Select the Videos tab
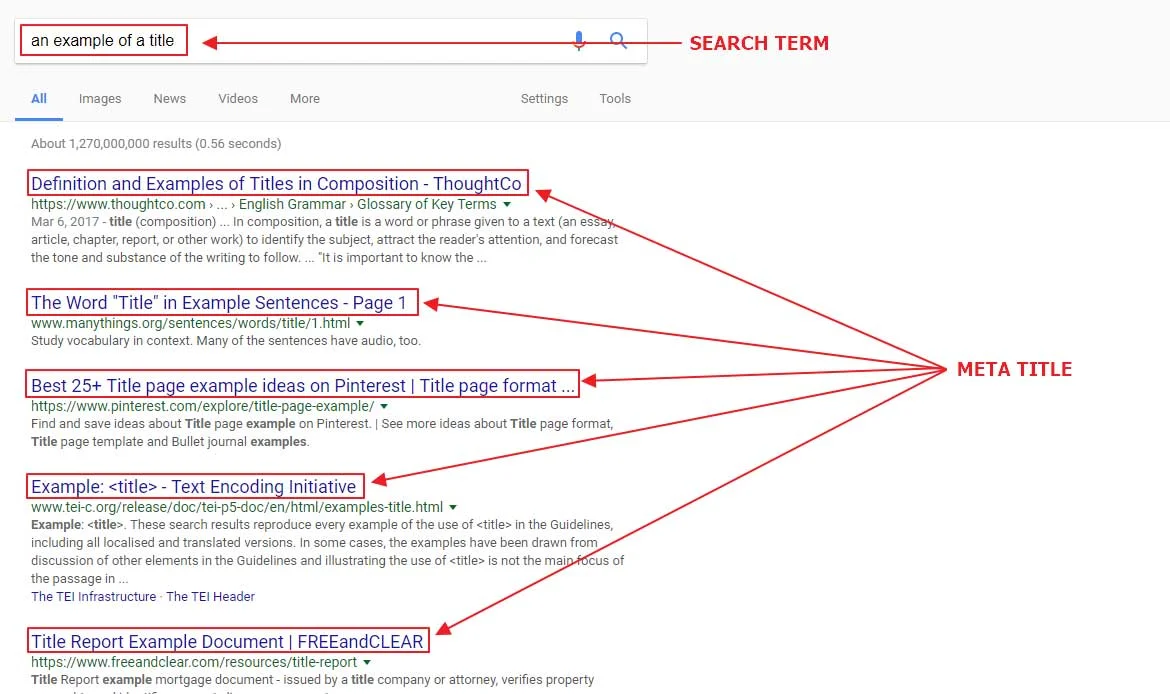The height and width of the screenshot is (694, 1170). [x=238, y=99]
